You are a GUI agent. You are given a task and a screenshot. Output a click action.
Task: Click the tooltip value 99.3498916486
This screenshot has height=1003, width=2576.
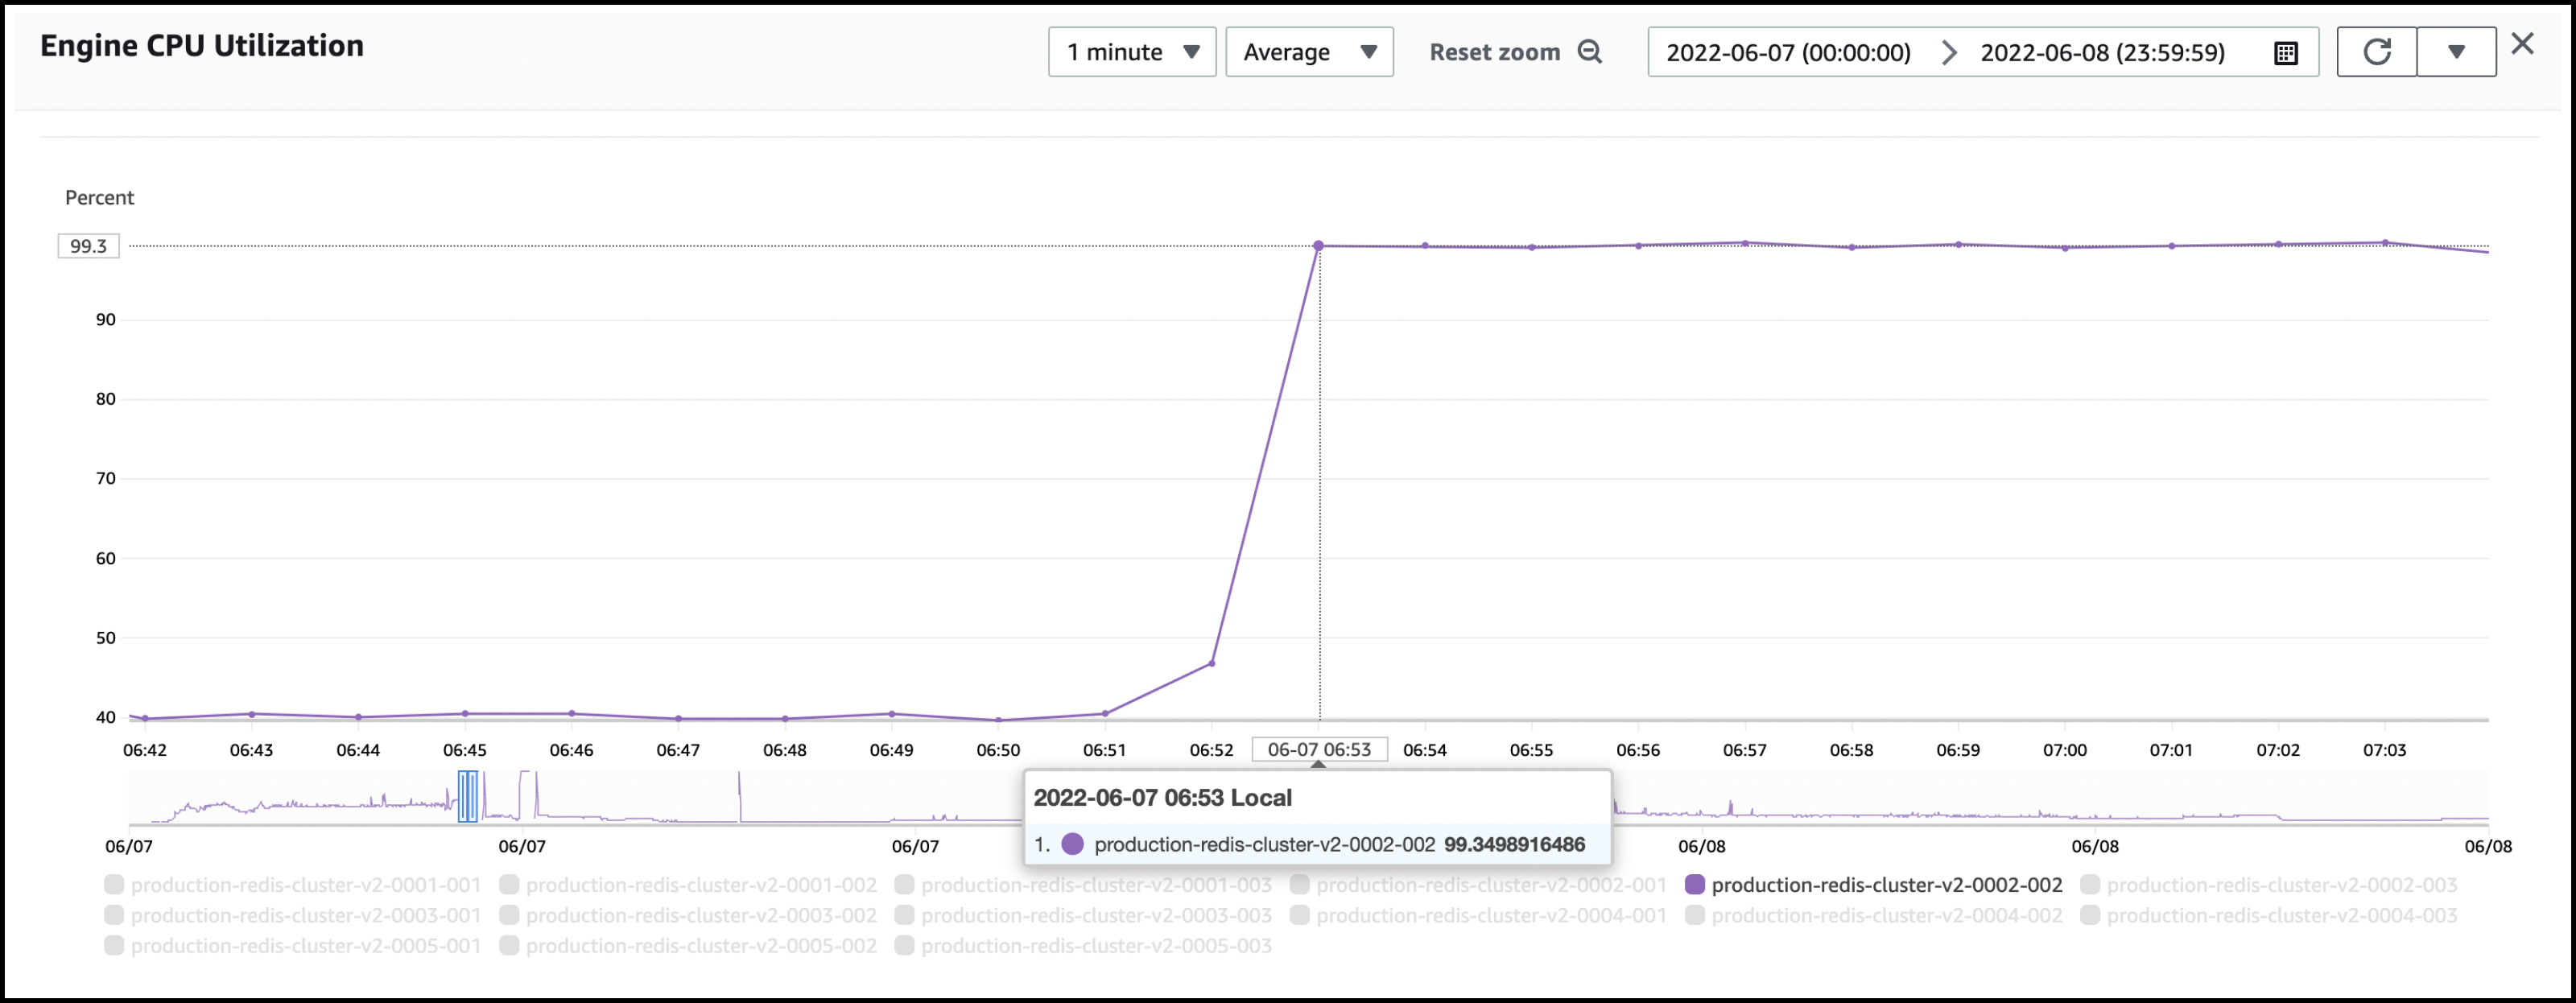coord(1514,844)
